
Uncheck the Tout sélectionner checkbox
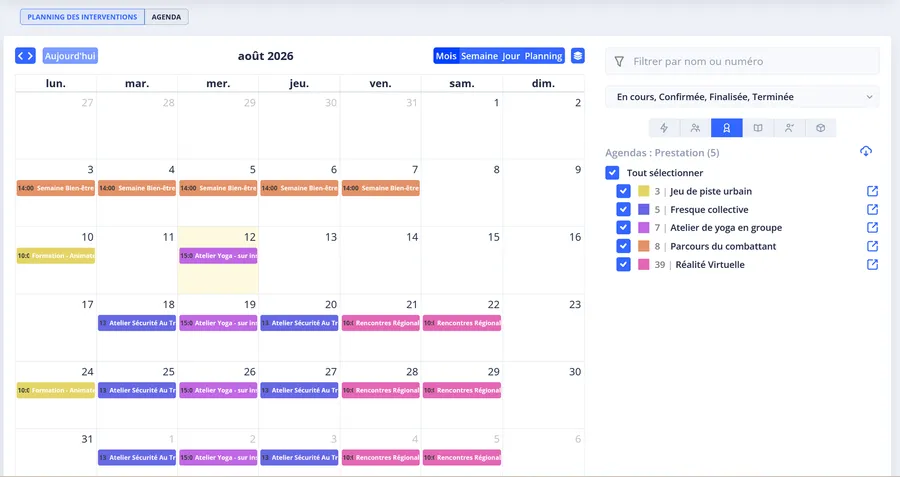click(612, 173)
